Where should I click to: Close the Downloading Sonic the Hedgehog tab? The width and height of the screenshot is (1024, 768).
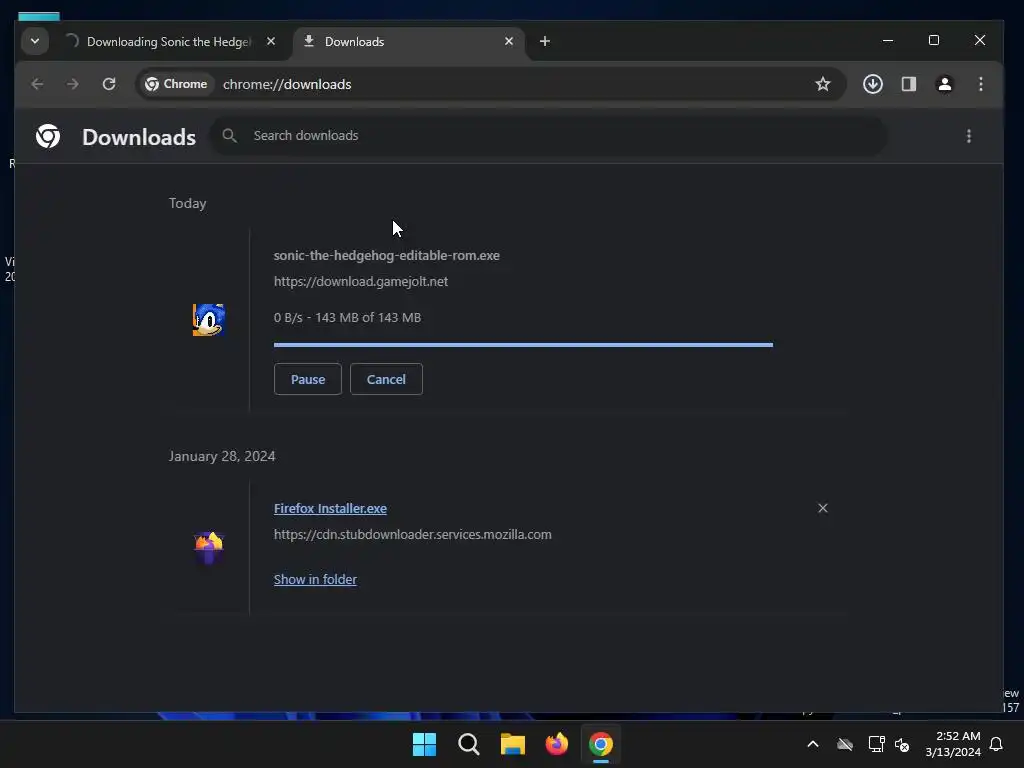[x=271, y=41]
